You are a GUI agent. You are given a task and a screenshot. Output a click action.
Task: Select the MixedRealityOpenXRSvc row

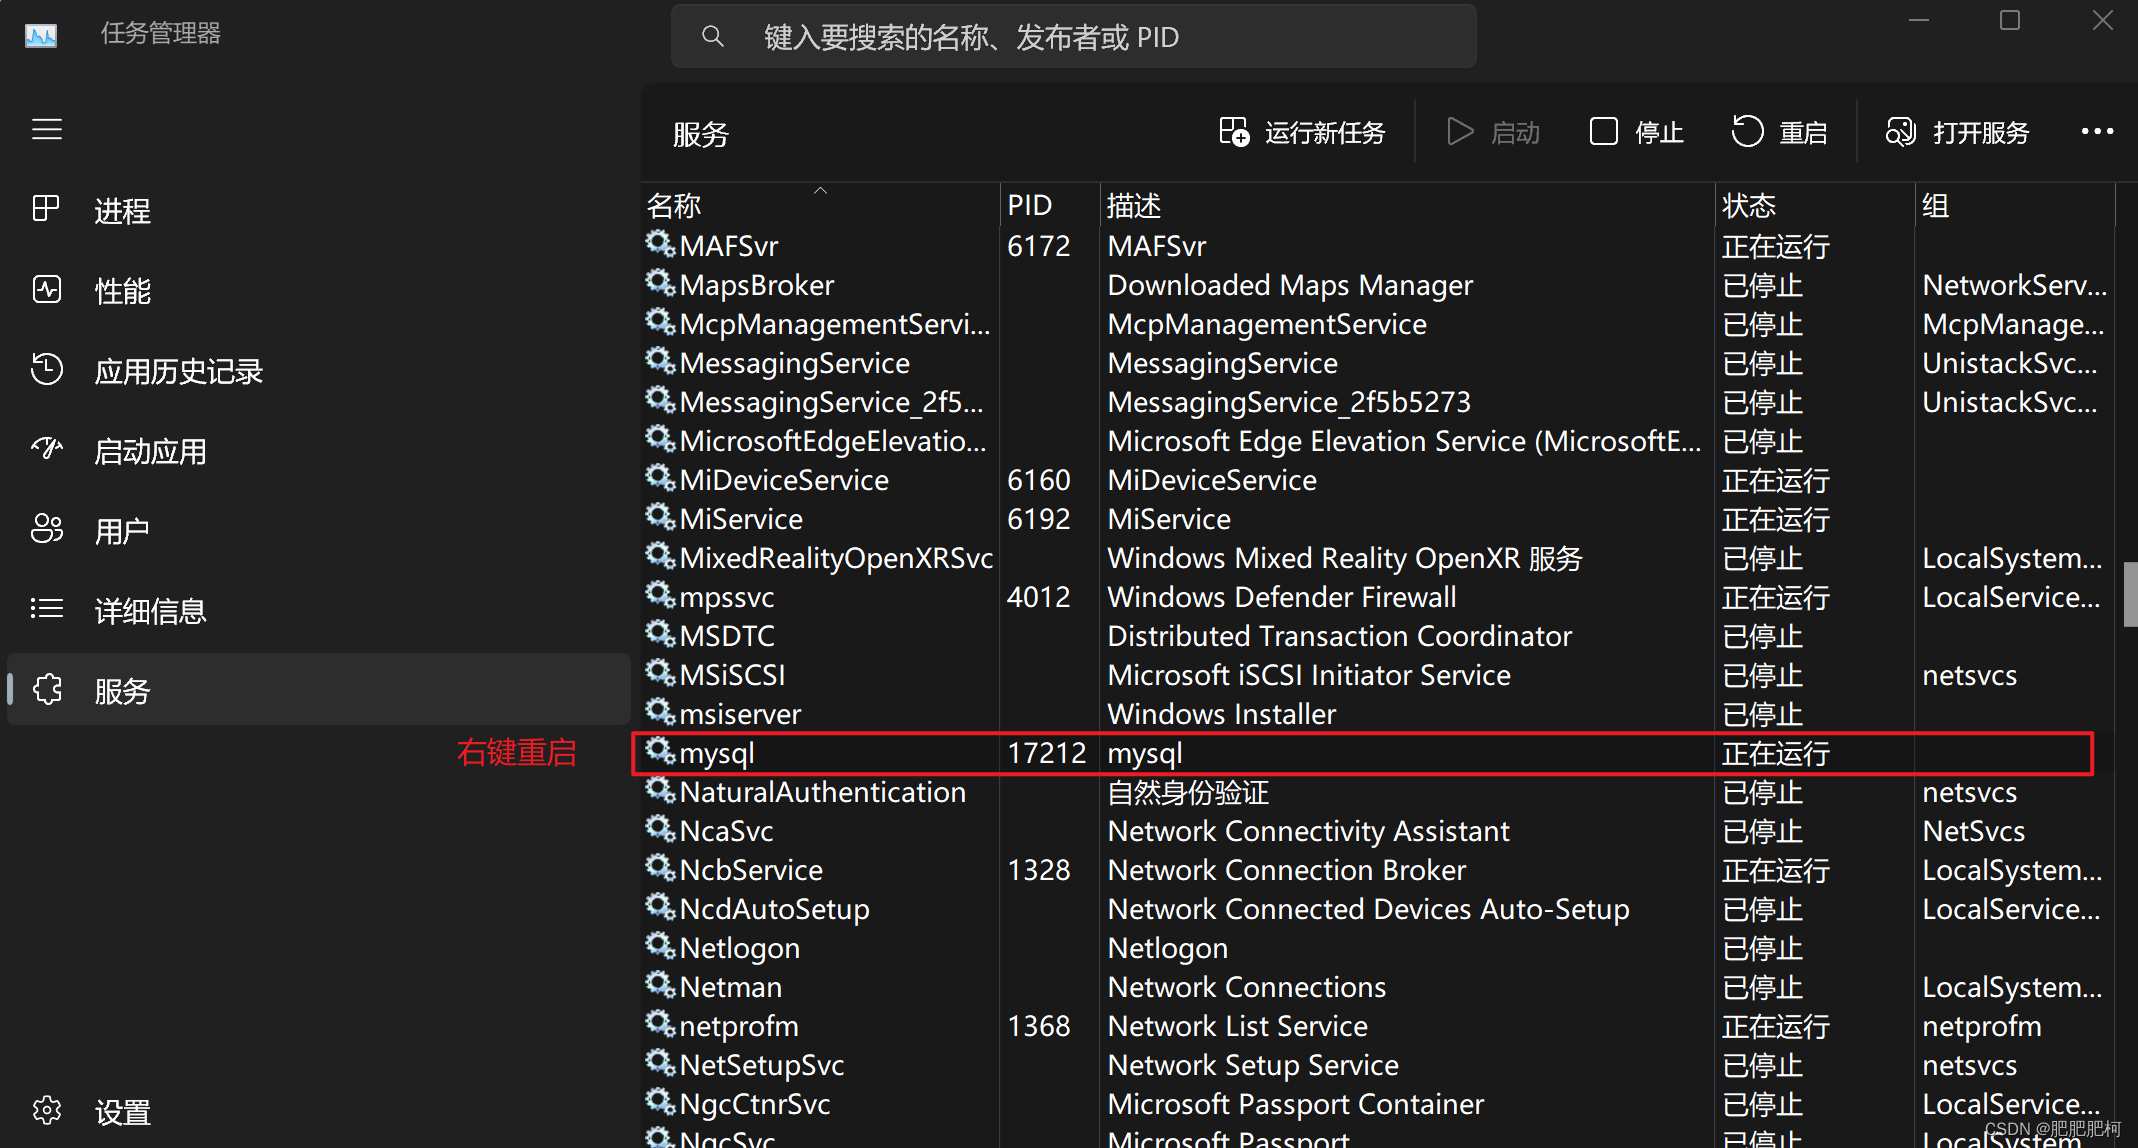pyautogui.click(x=1378, y=558)
